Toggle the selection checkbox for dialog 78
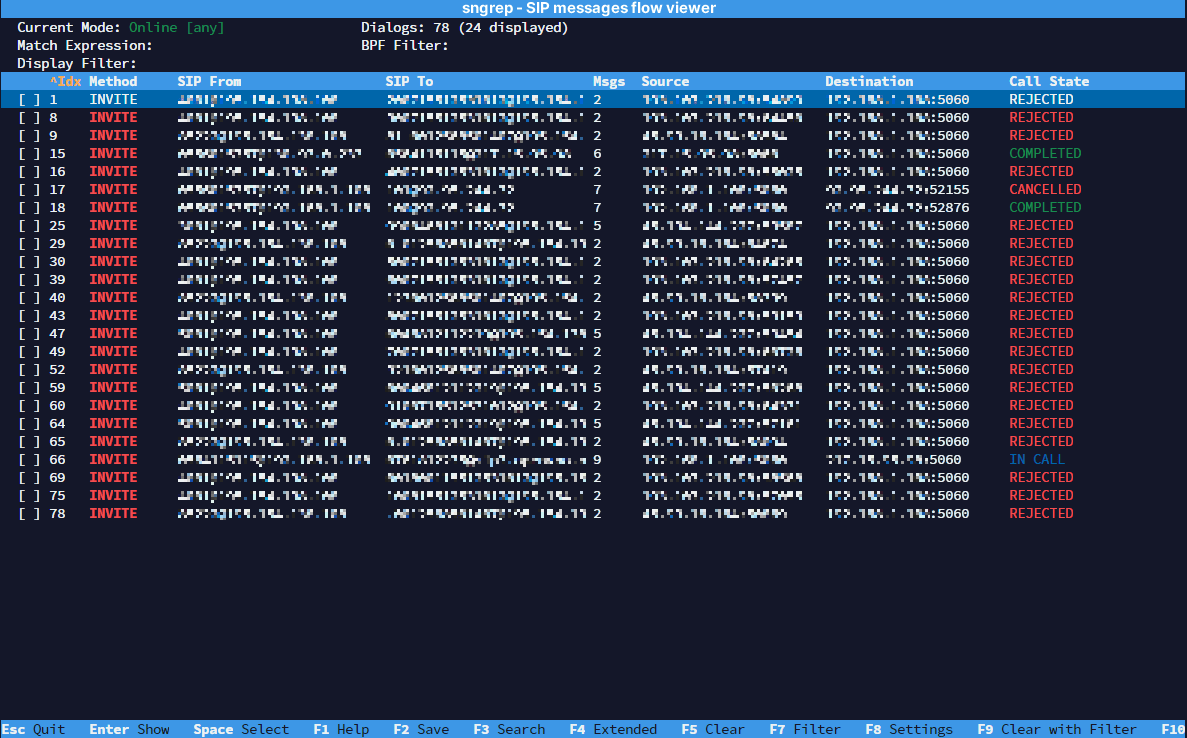Image resolution: width=1187 pixels, height=738 pixels. pyautogui.click(x=30, y=514)
